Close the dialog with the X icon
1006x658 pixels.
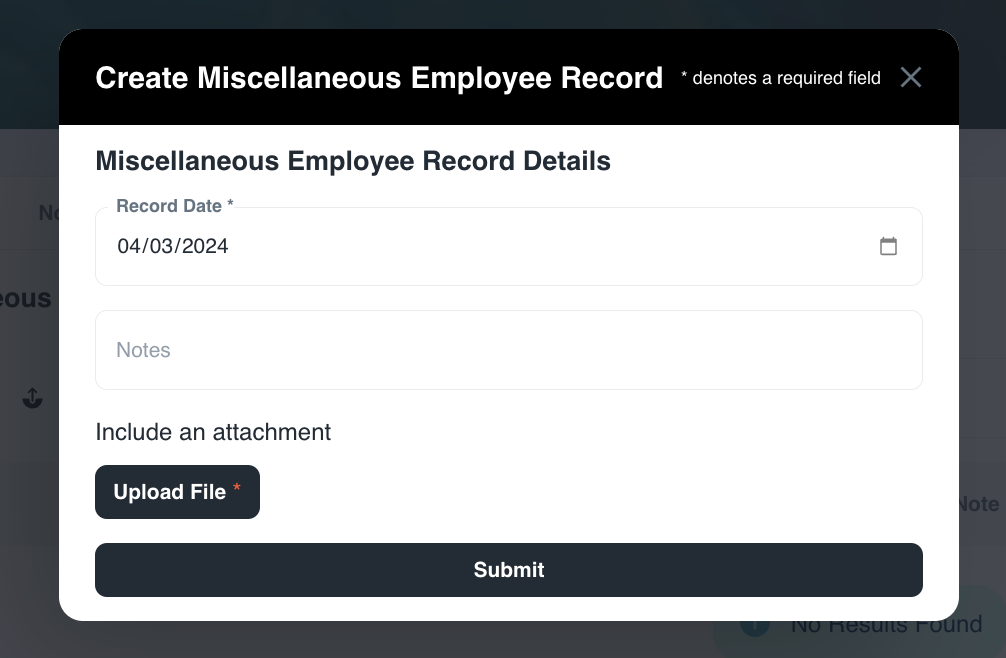(910, 77)
